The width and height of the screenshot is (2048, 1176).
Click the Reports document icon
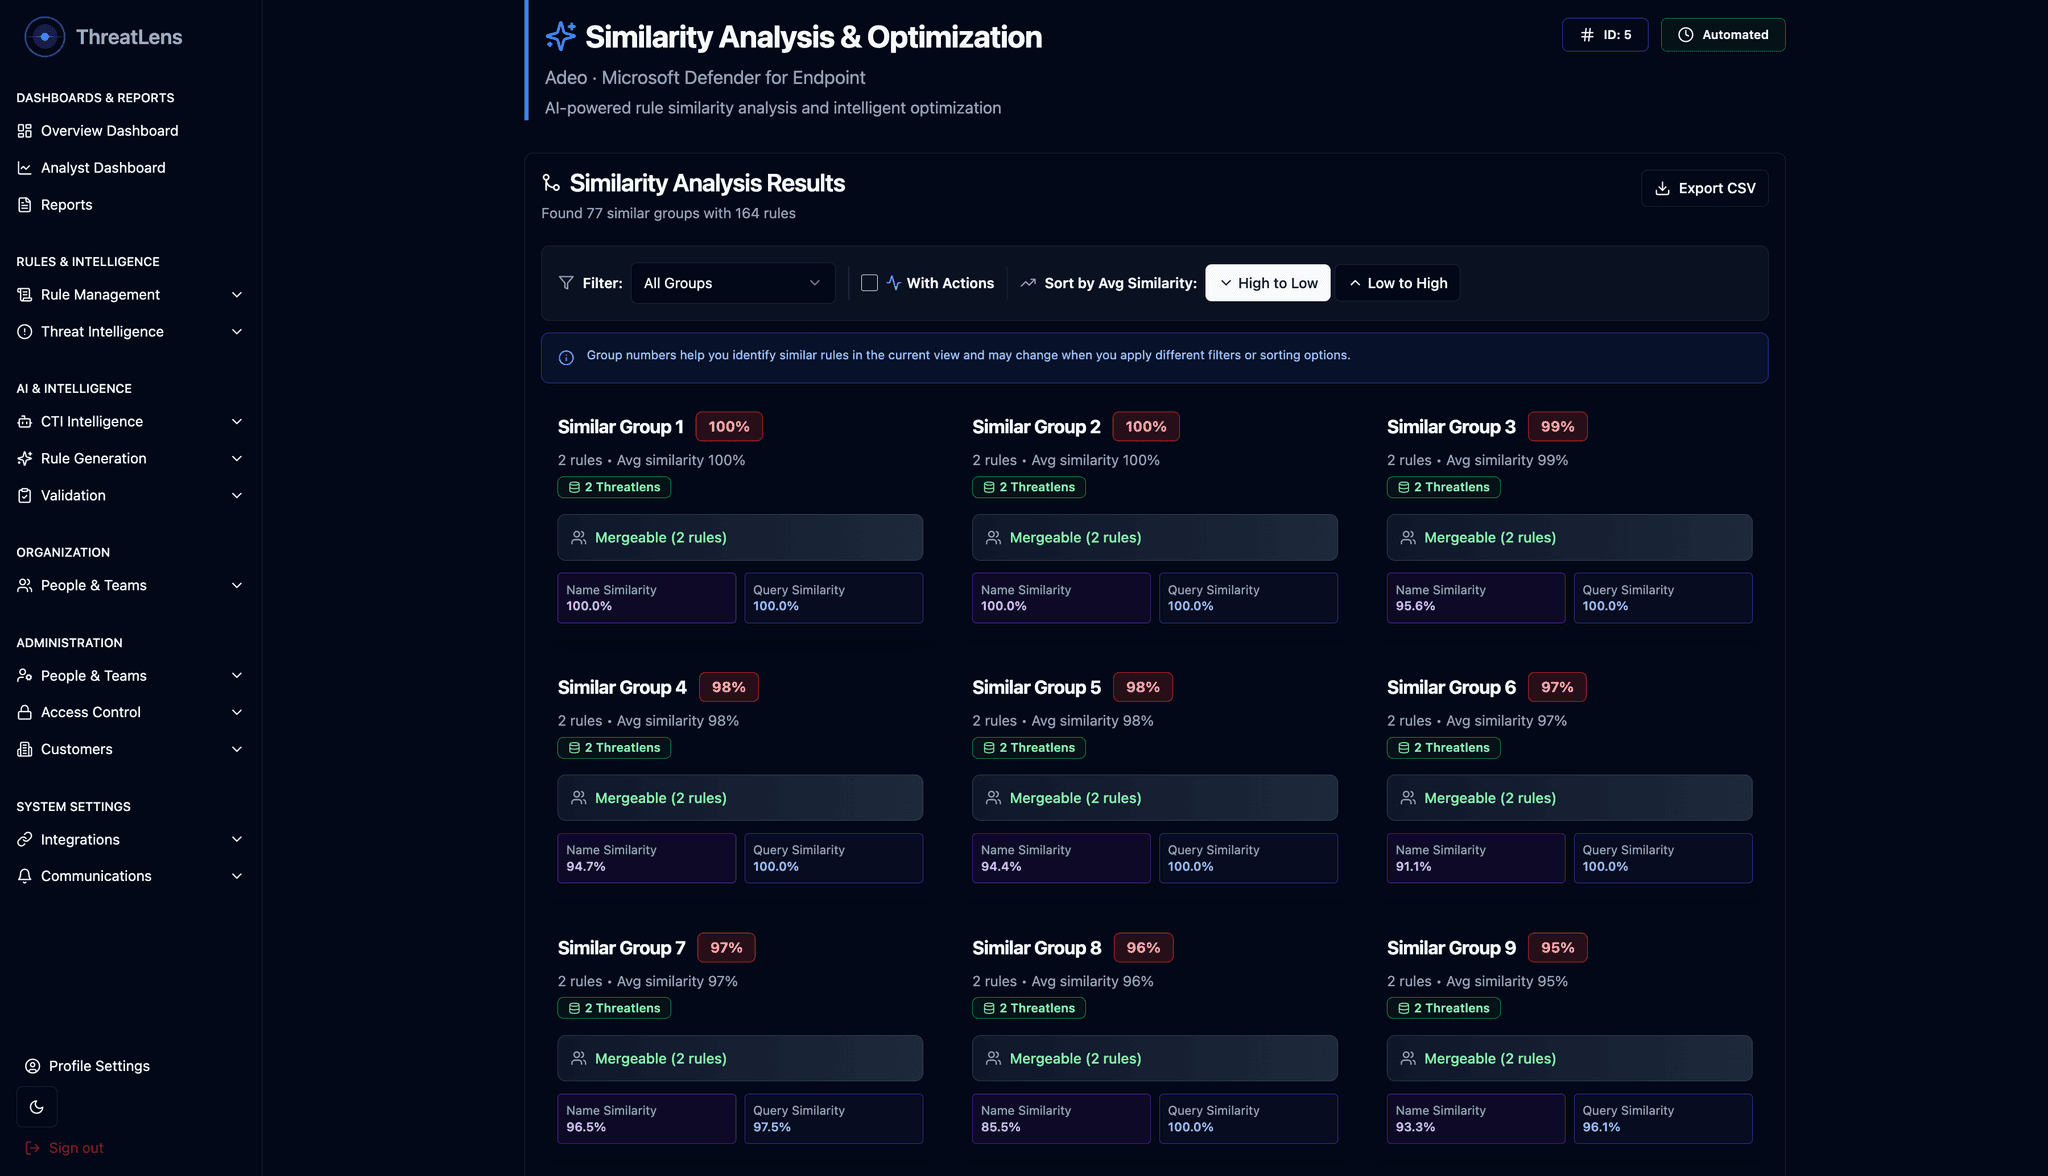(25, 205)
